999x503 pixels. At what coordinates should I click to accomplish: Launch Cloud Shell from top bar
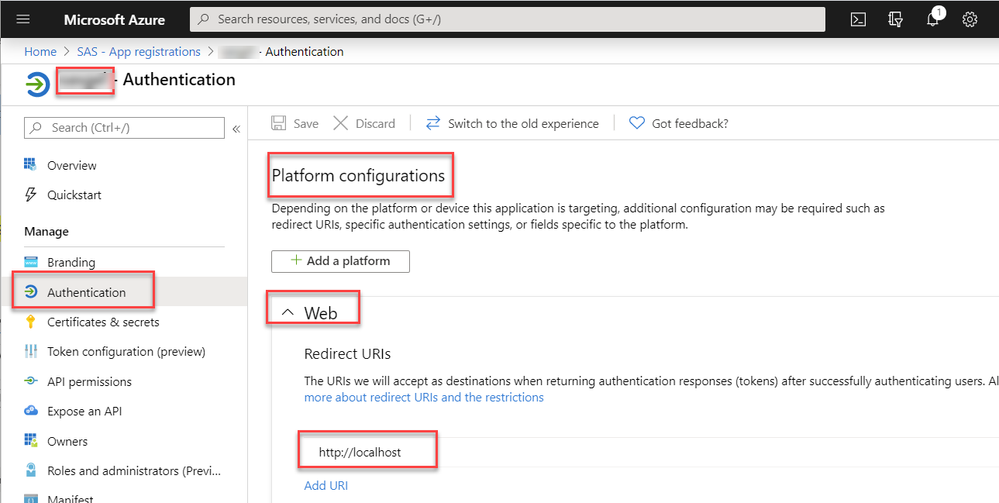[858, 19]
